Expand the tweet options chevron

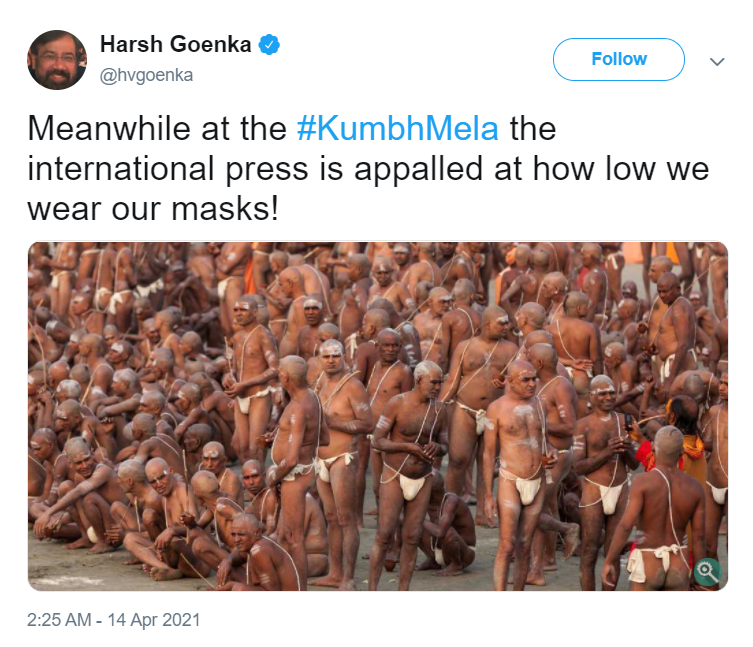tap(716, 61)
